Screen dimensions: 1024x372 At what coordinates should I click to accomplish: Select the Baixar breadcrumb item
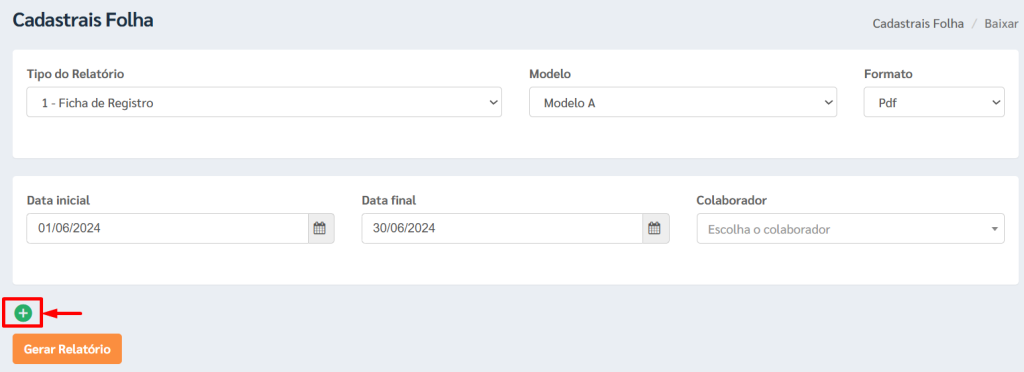pyautogui.click(x=1001, y=23)
